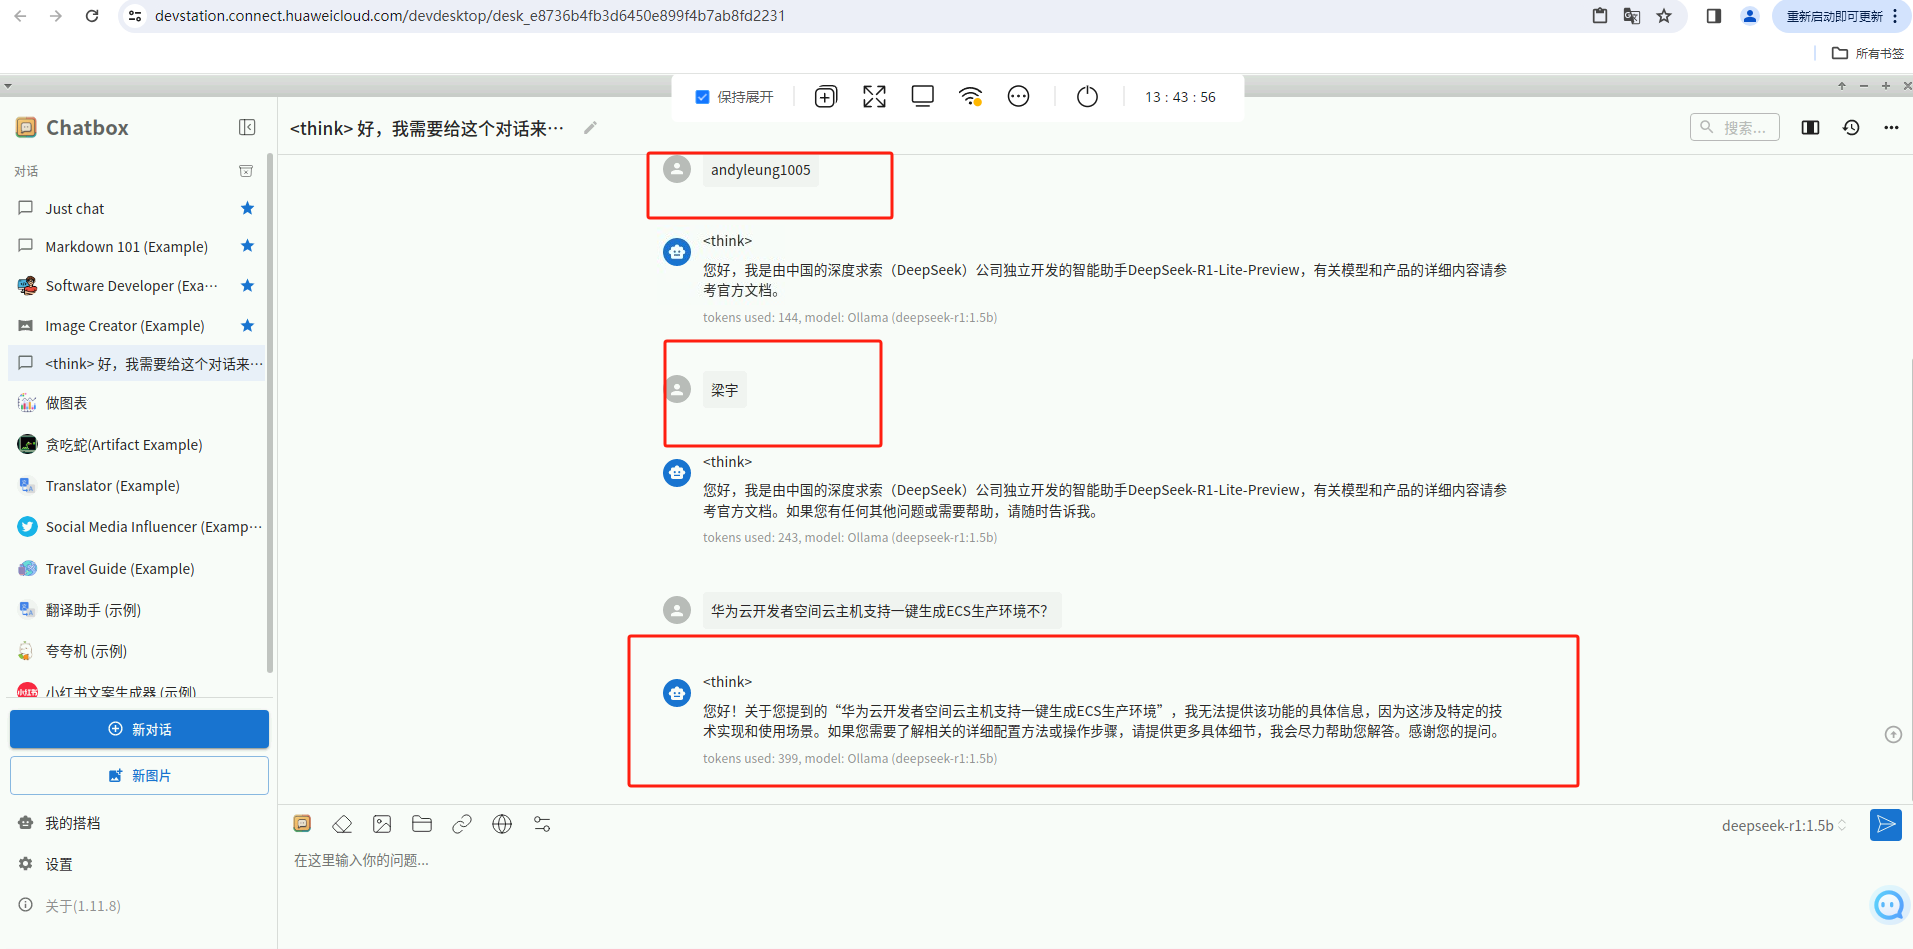Click the 重新启动即可更新 browser update button
Image resolution: width=1913 pixels, height=949 pixels.
(x=1841, y=16)
